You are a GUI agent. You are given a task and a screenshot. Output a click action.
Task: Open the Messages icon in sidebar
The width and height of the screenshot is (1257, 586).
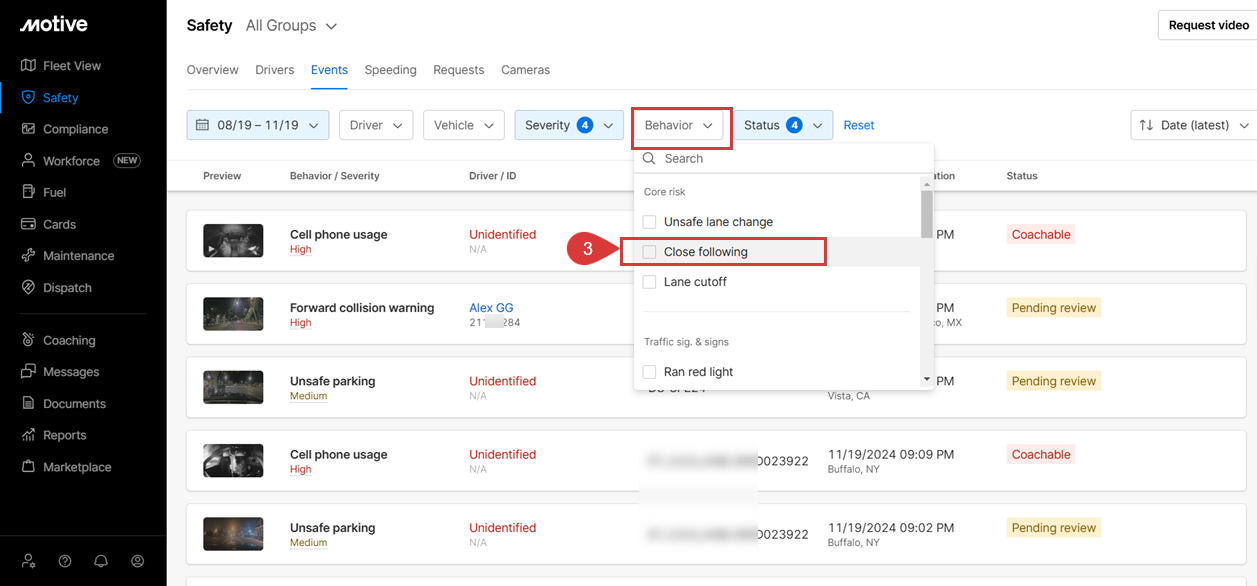pyautogui.click(x=28, y=372)
